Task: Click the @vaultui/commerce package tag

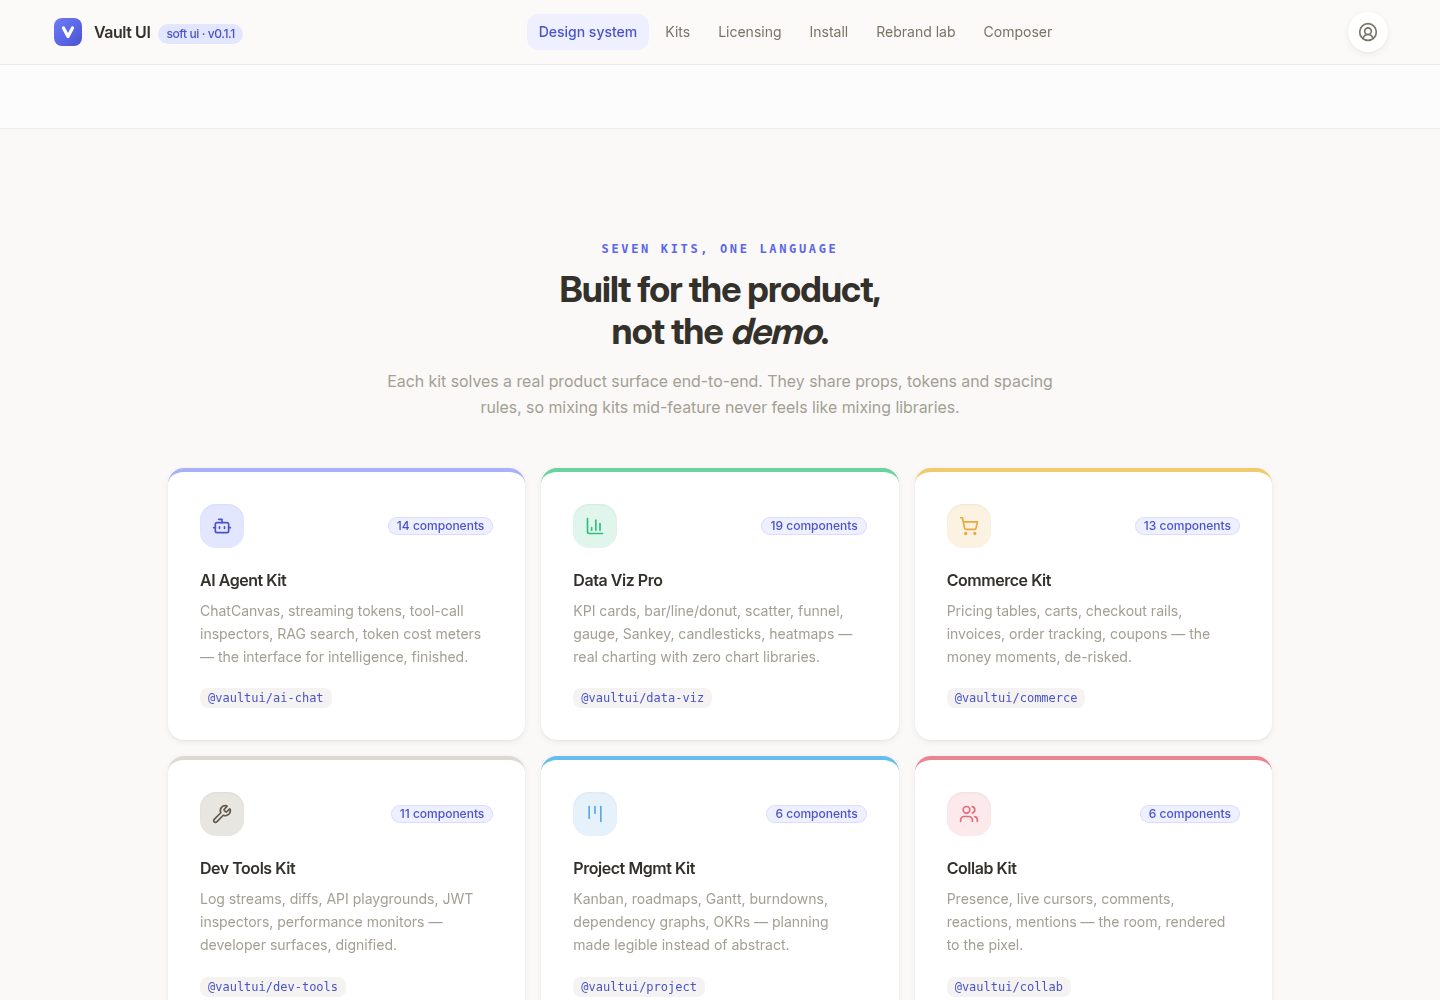Action: click(1016, 698)
